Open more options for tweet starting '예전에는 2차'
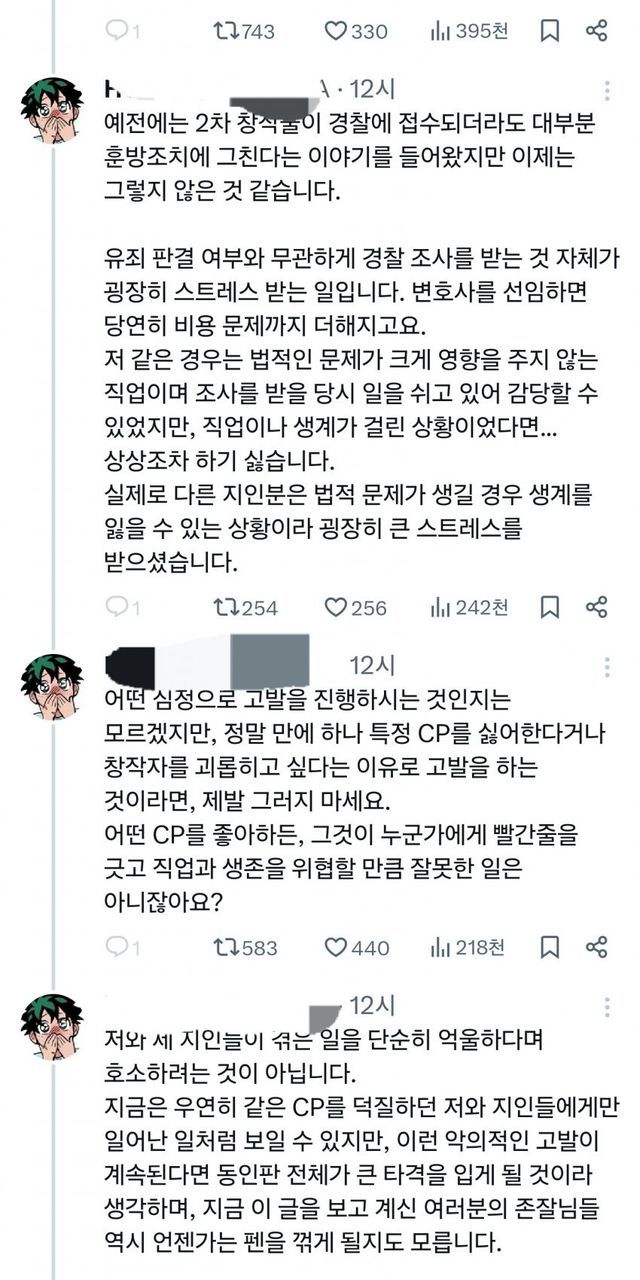640x1280 pixels. [x=607, y=89]
